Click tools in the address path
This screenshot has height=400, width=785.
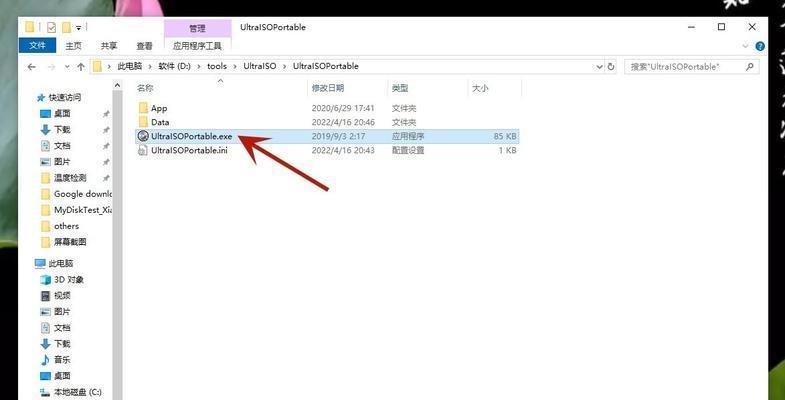[x=217, y=66]
